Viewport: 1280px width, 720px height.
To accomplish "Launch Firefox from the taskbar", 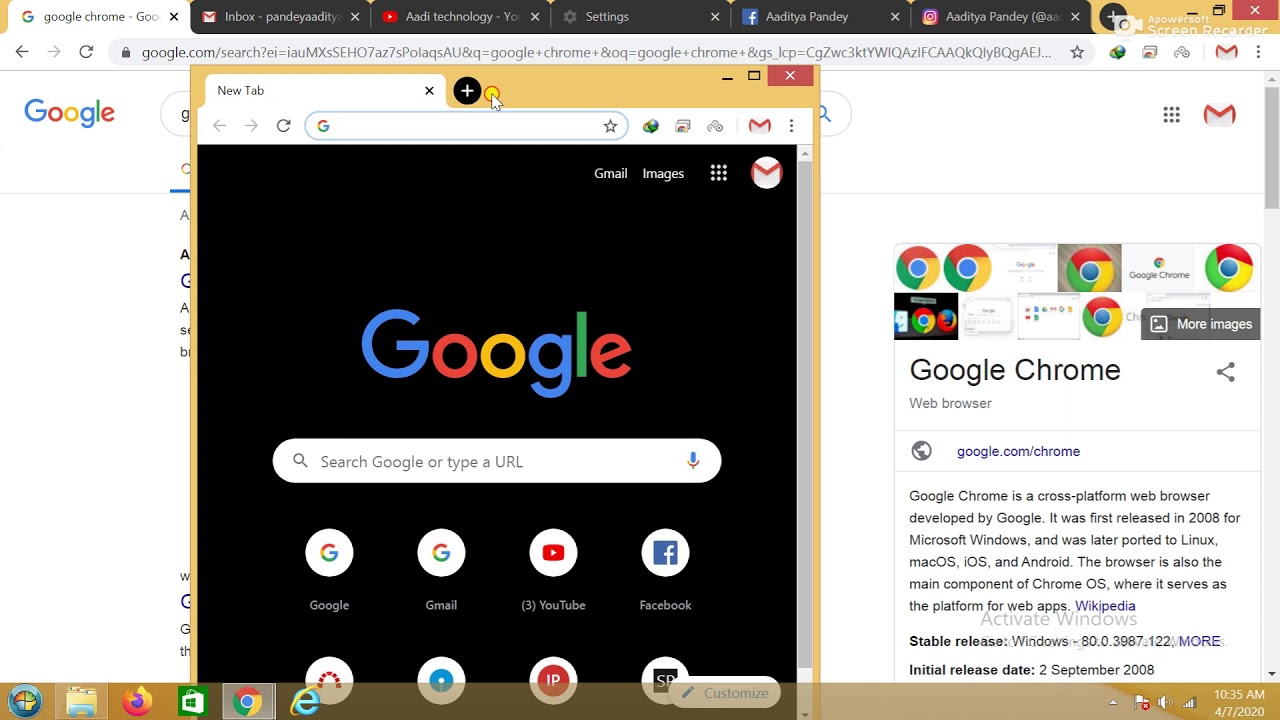I will pos(137,702).
